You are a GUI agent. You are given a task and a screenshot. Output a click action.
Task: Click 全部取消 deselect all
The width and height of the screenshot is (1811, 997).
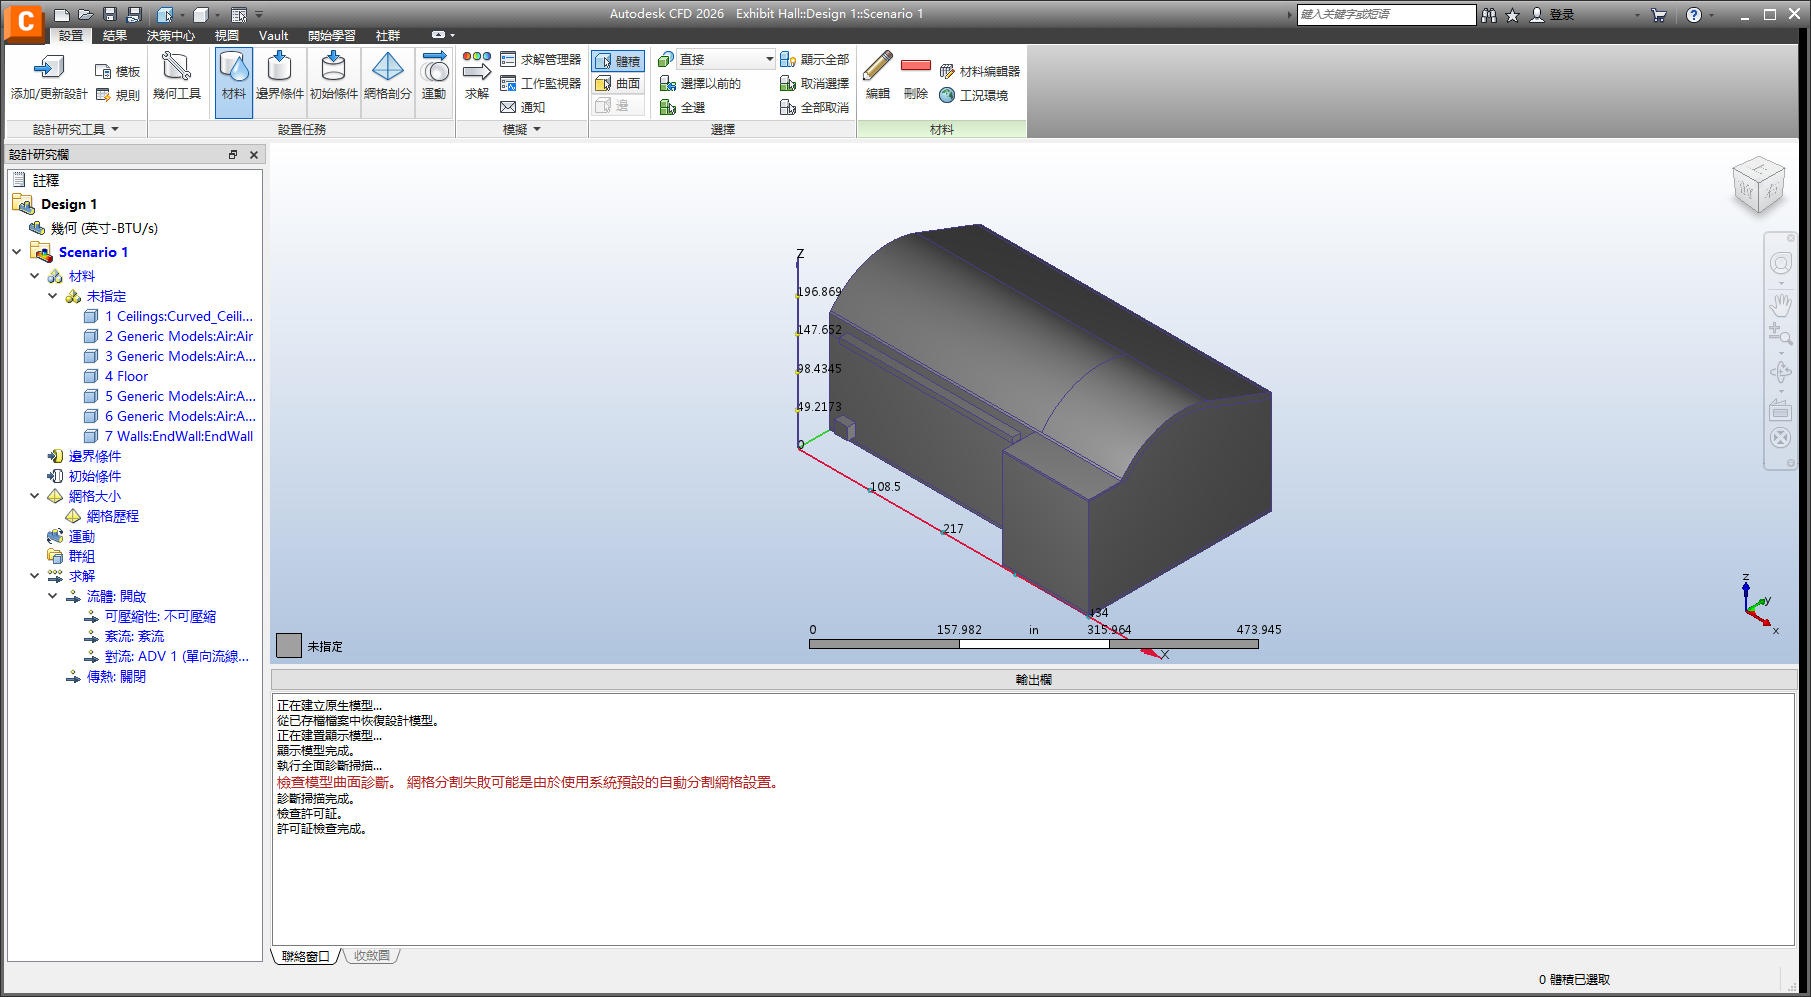[815, 108]
